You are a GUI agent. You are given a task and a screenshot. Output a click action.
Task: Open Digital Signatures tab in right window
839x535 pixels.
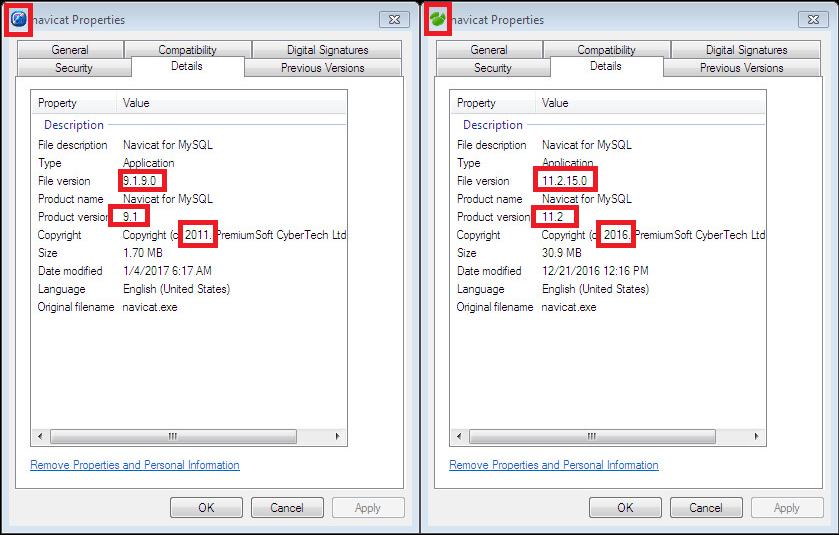coord(746,50)
